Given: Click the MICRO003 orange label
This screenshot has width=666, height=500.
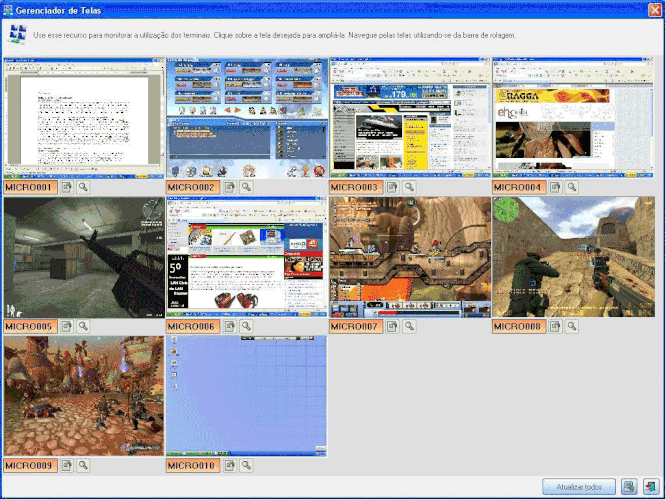Looking at the screenshot, I should coord(356,187).
